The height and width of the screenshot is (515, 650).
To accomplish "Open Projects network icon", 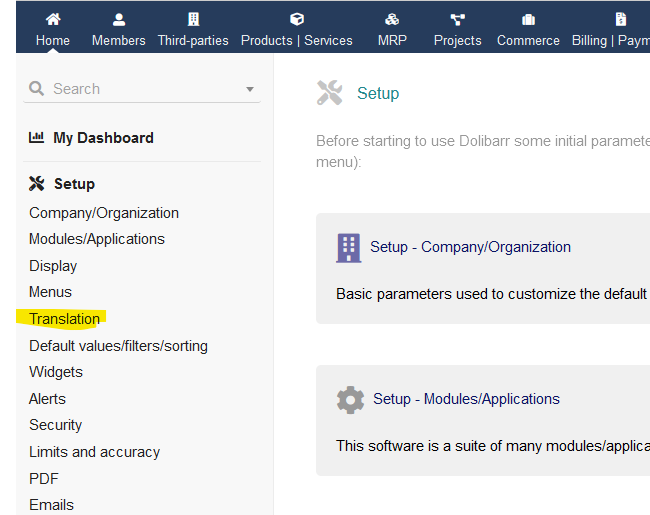I will point(458,19).
